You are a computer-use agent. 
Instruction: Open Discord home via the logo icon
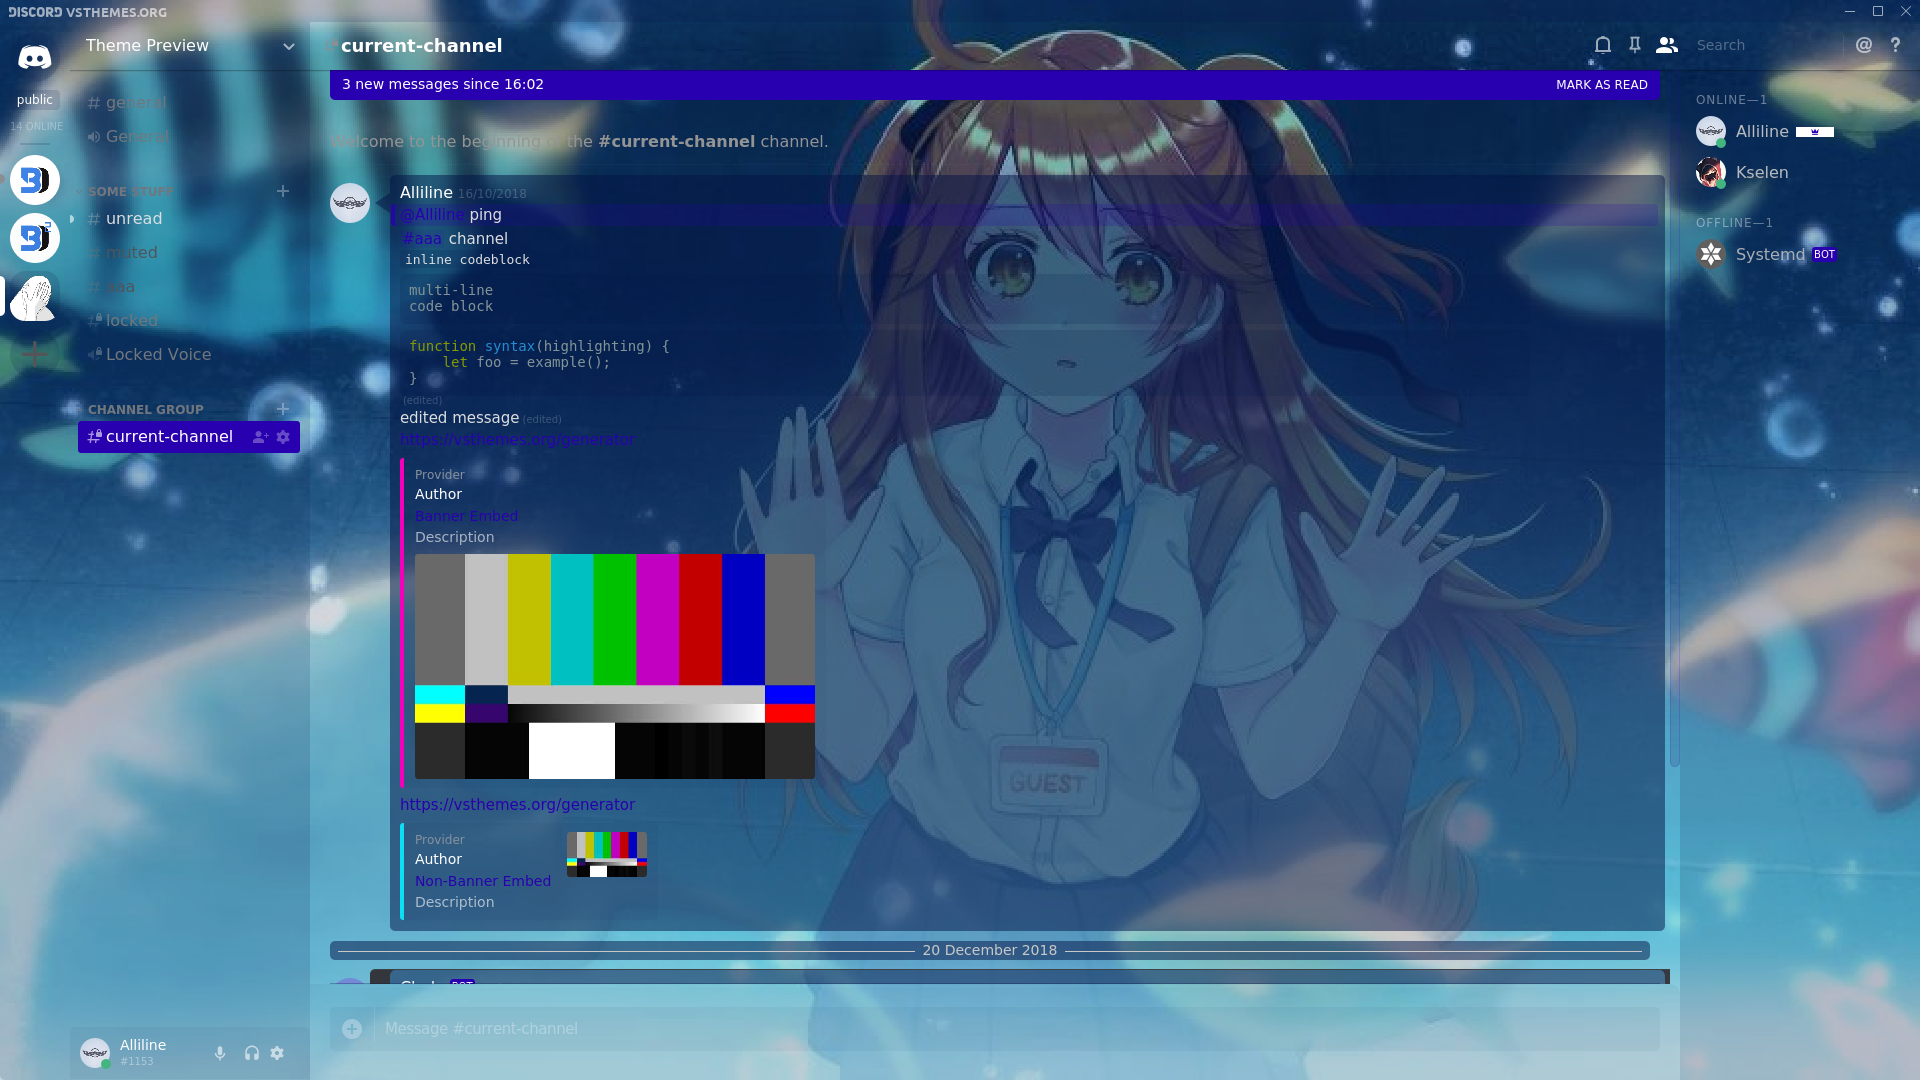pyautogui.click(x=35, y=57)
